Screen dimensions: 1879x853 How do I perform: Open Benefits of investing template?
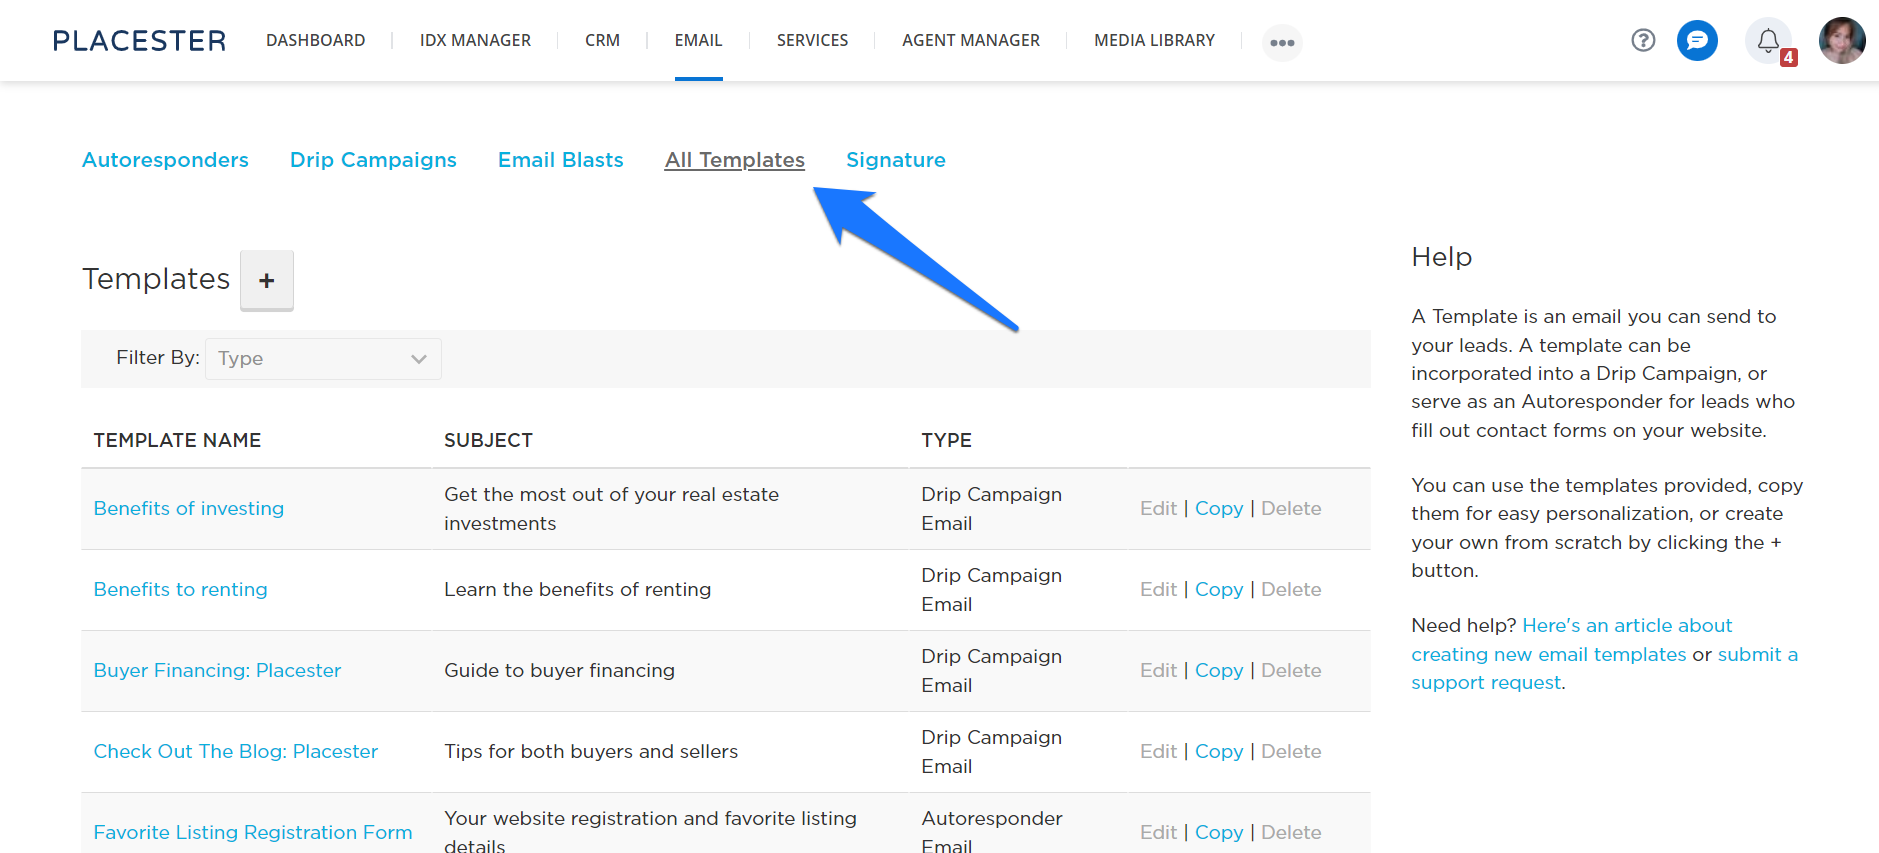coord(189,508)
